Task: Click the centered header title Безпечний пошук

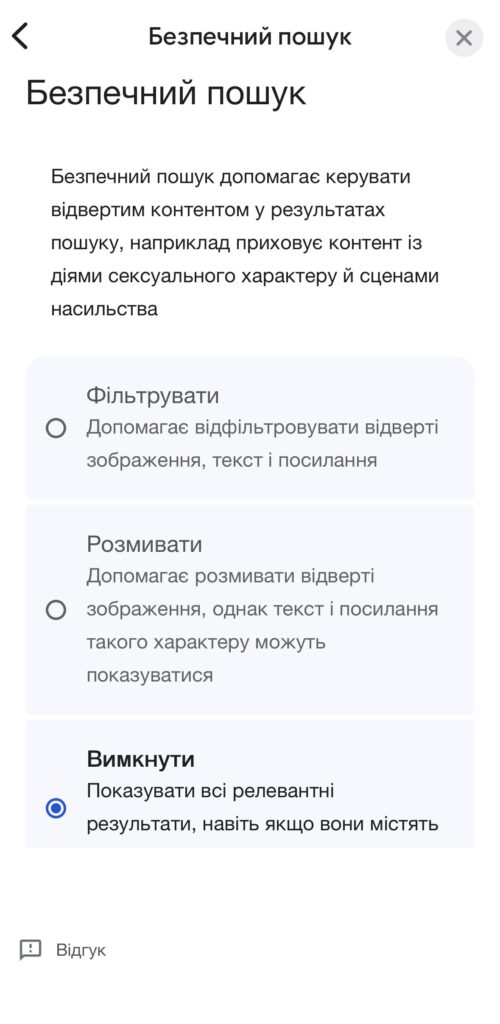Action: (250, 37)
